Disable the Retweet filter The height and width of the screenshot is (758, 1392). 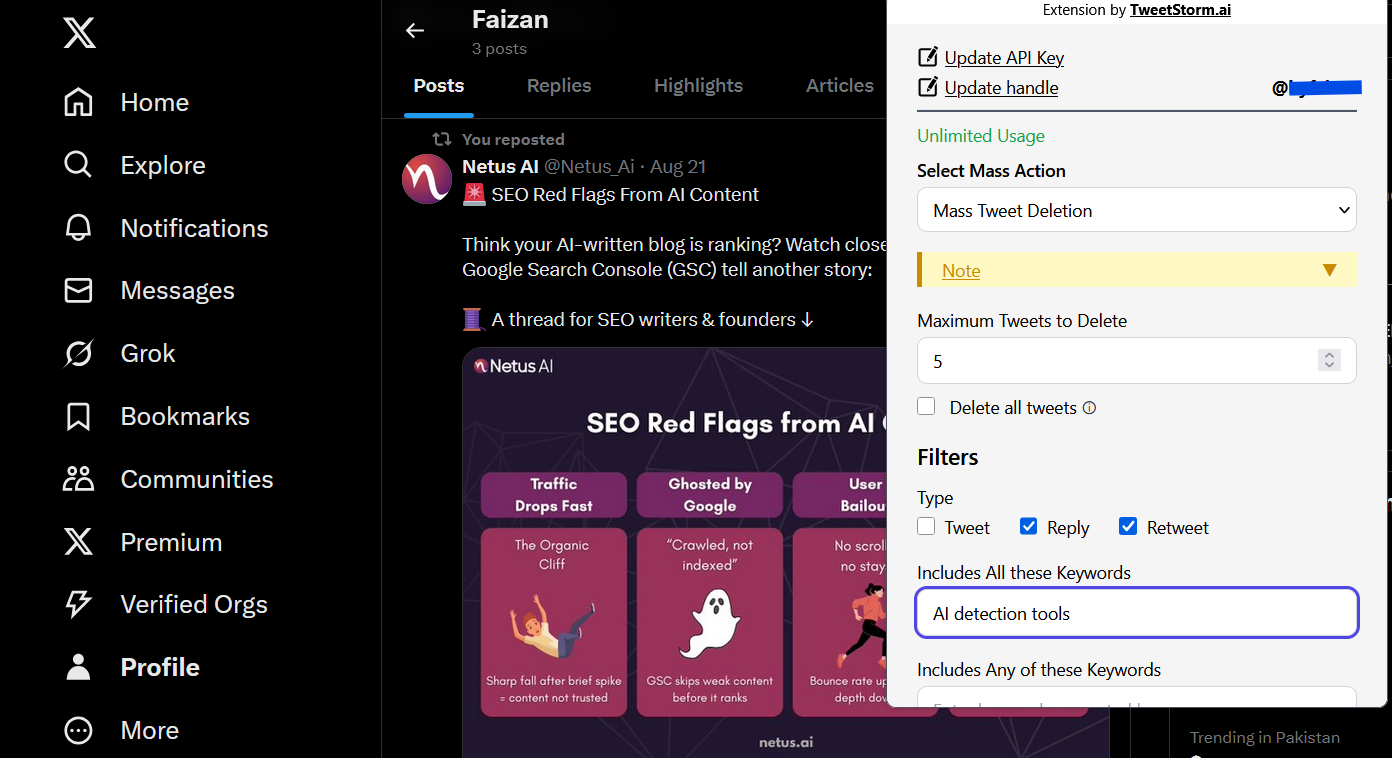[x=1128, y=525]
